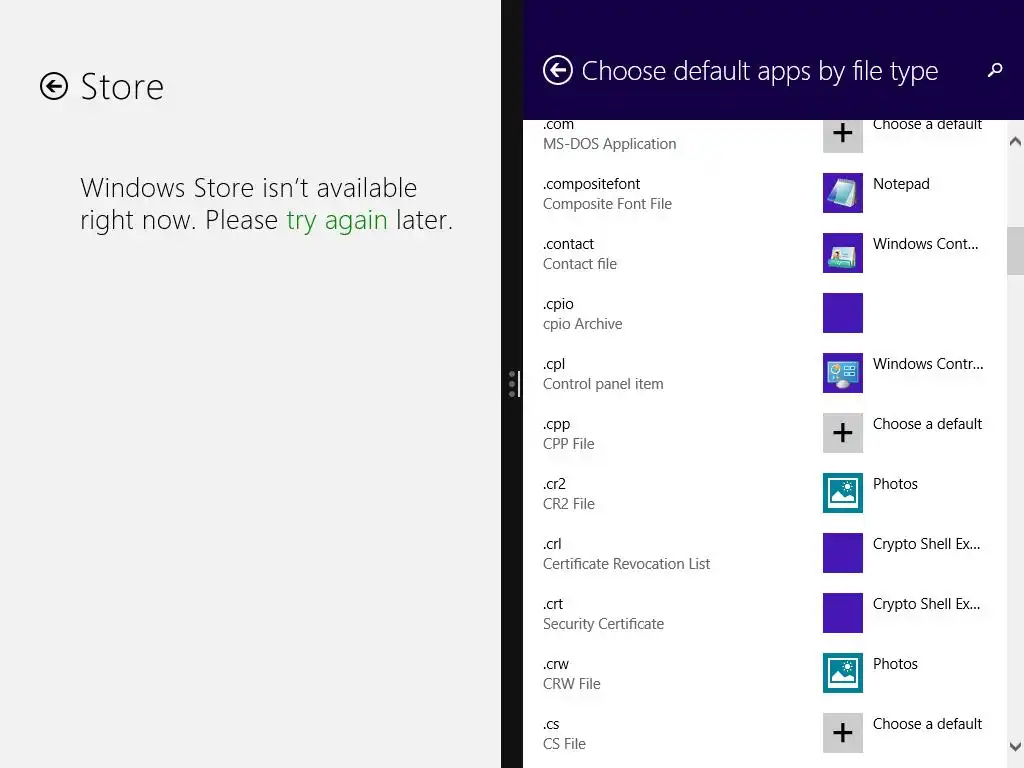
Task: Click the plus icon for .cs
Action: tap(842, 733)
